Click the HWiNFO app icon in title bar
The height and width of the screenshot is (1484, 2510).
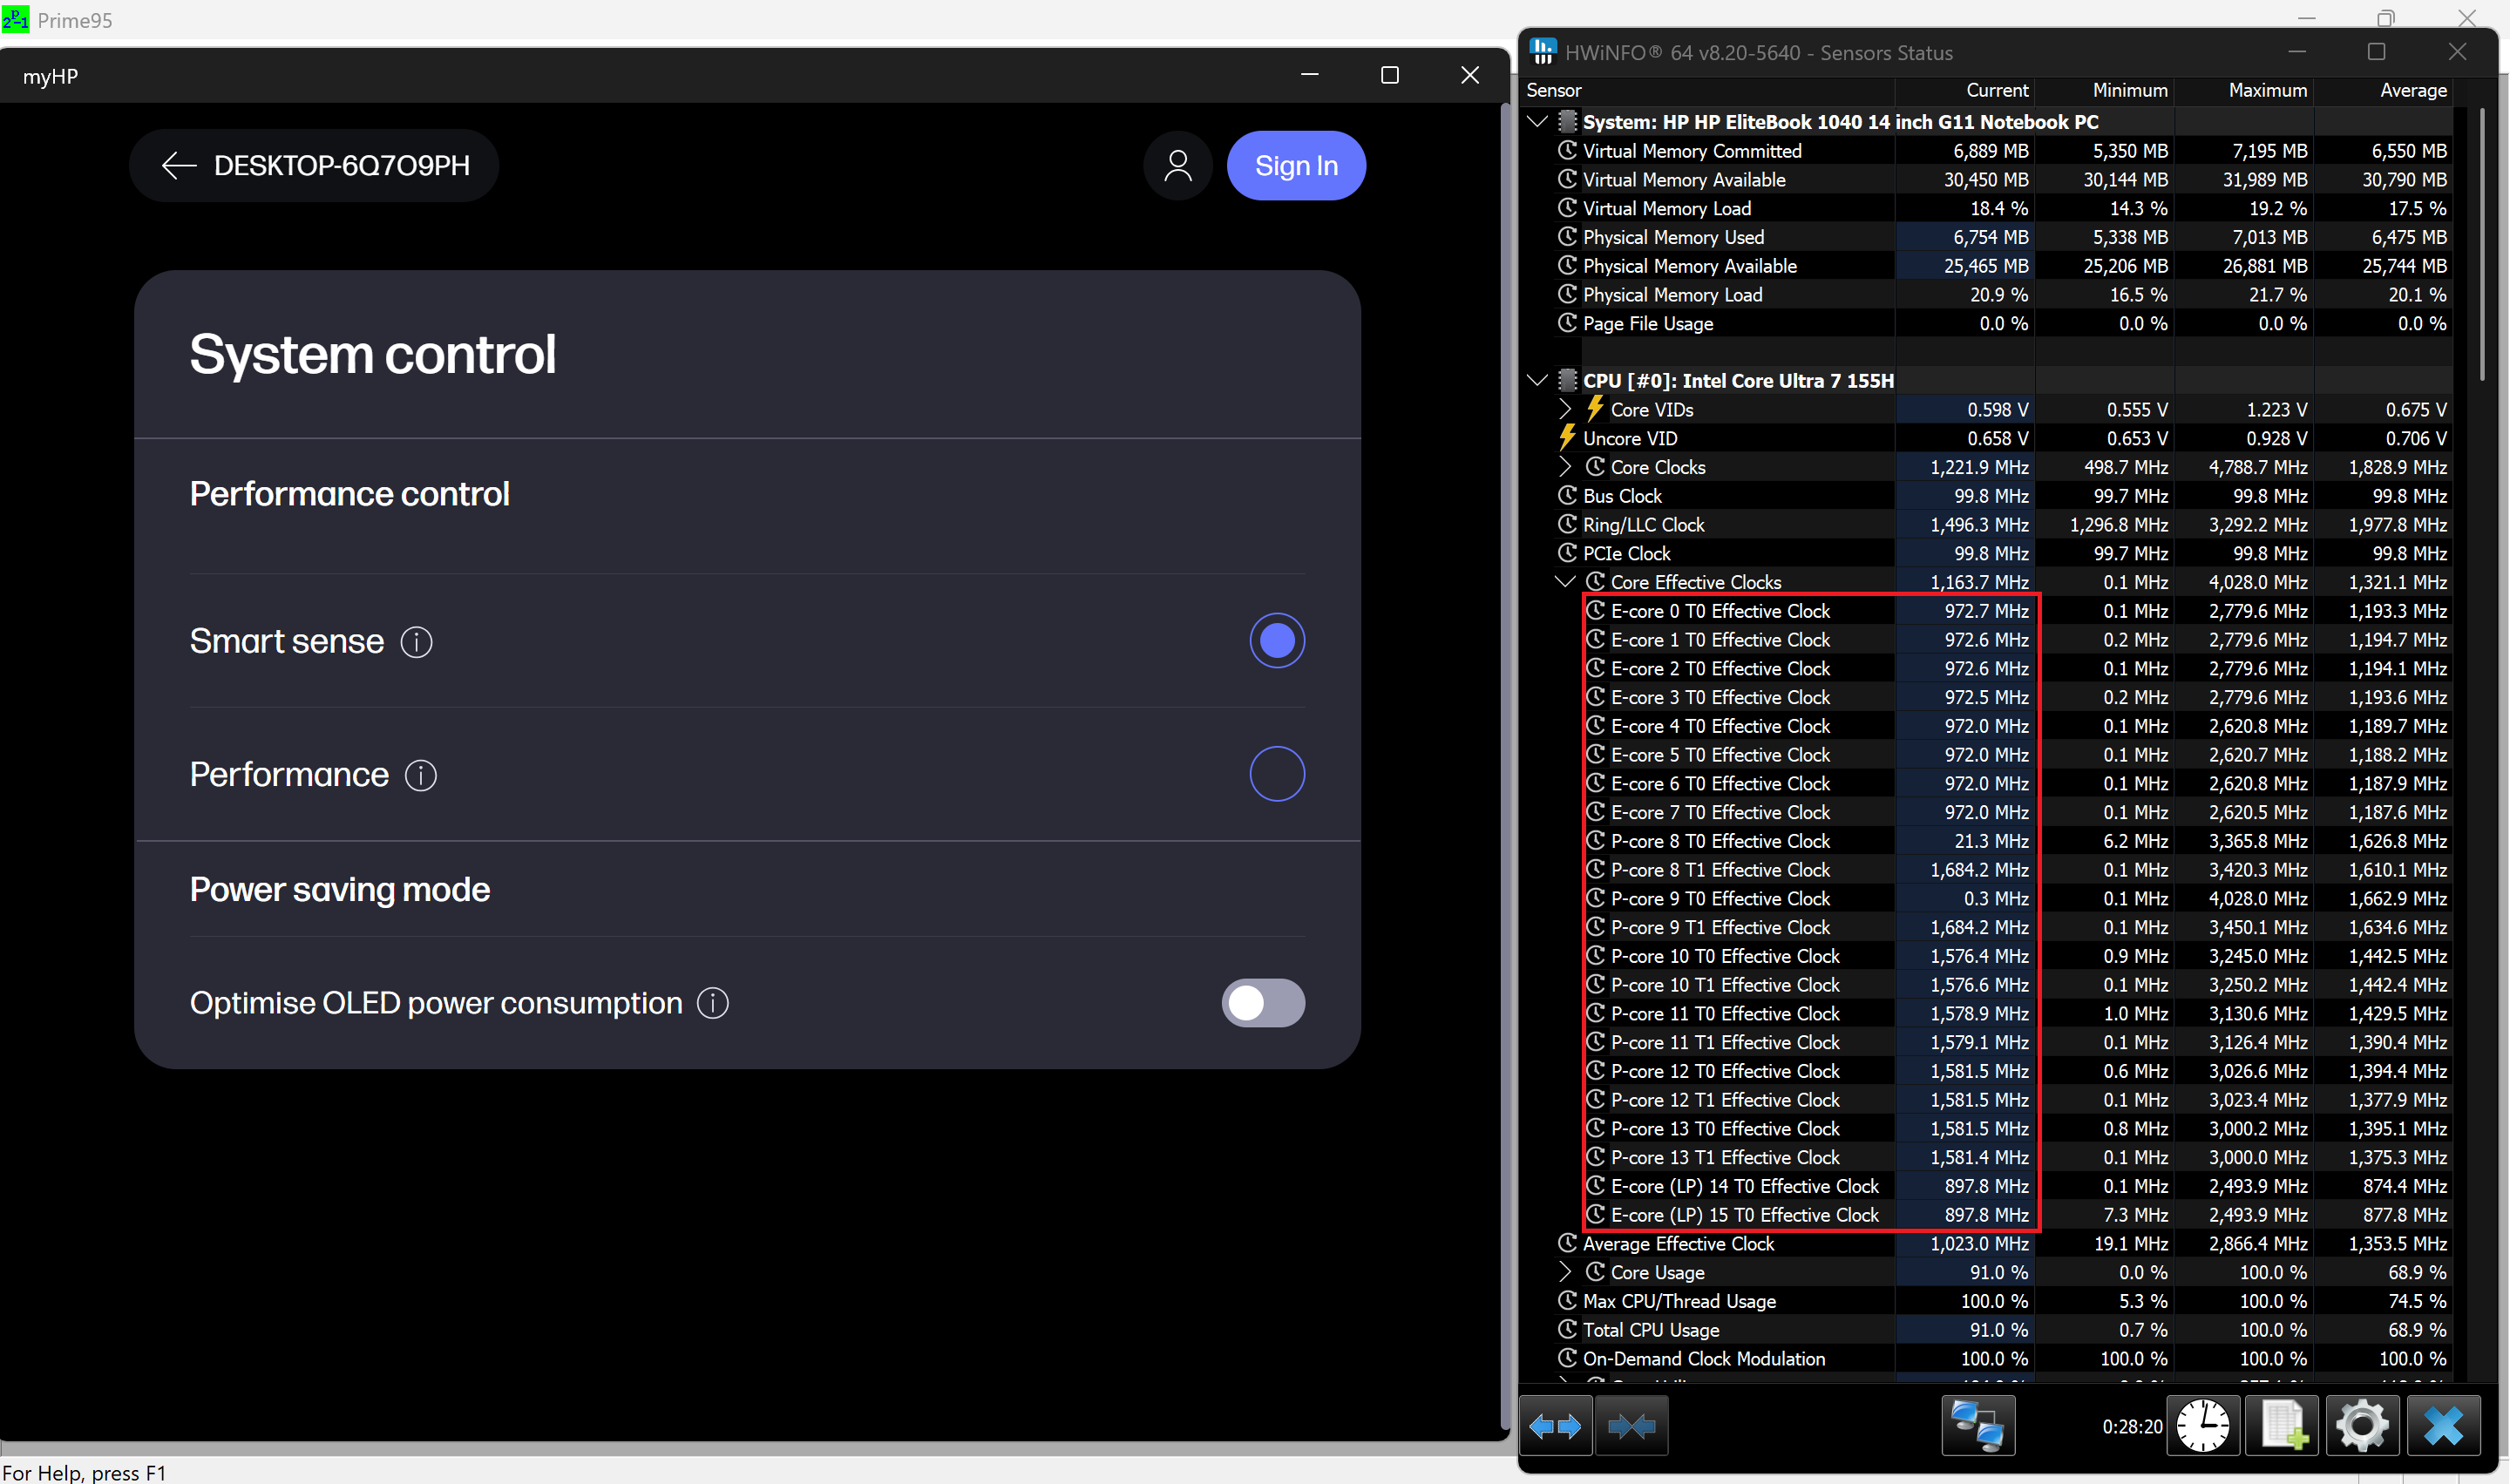click(1543, 51)
